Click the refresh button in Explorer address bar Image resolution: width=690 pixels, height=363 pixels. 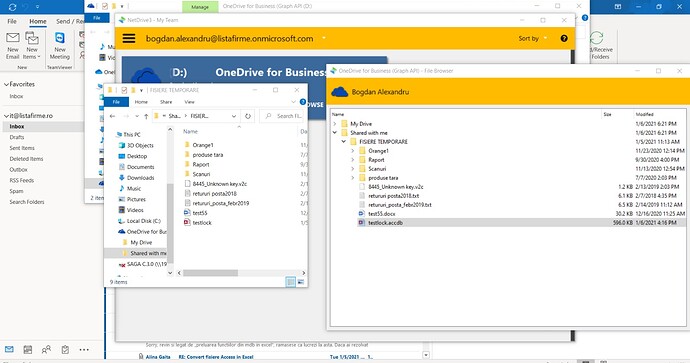click(x=248, y=116)
